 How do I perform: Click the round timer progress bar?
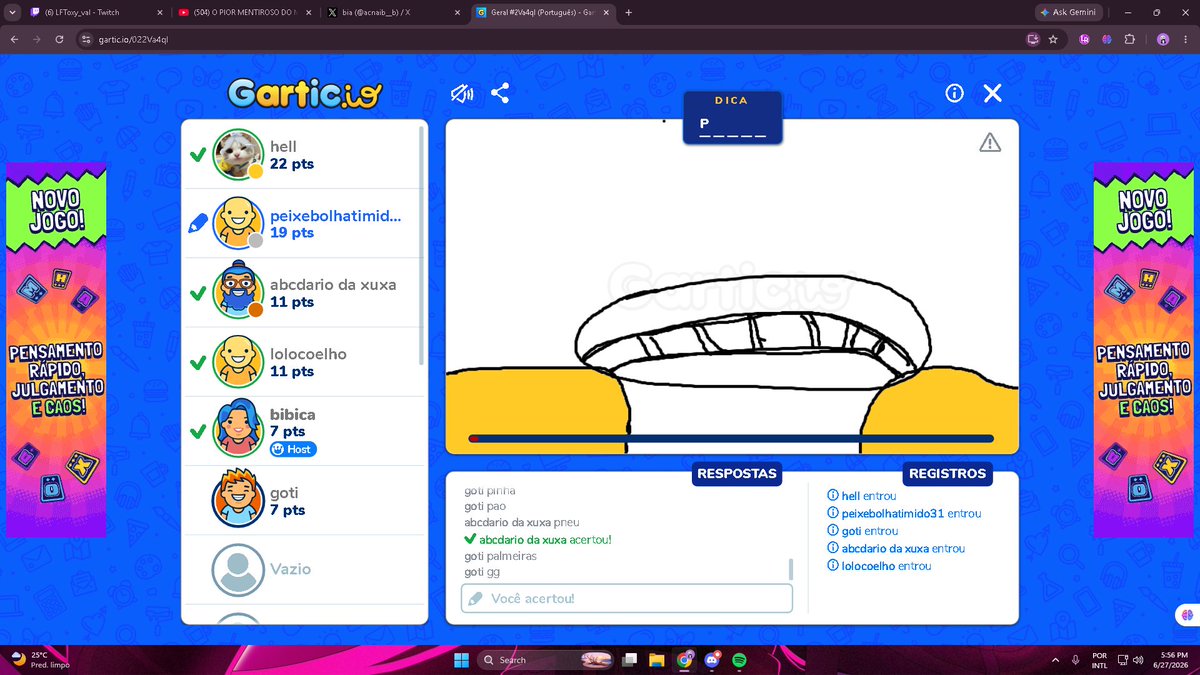[731, 438]
